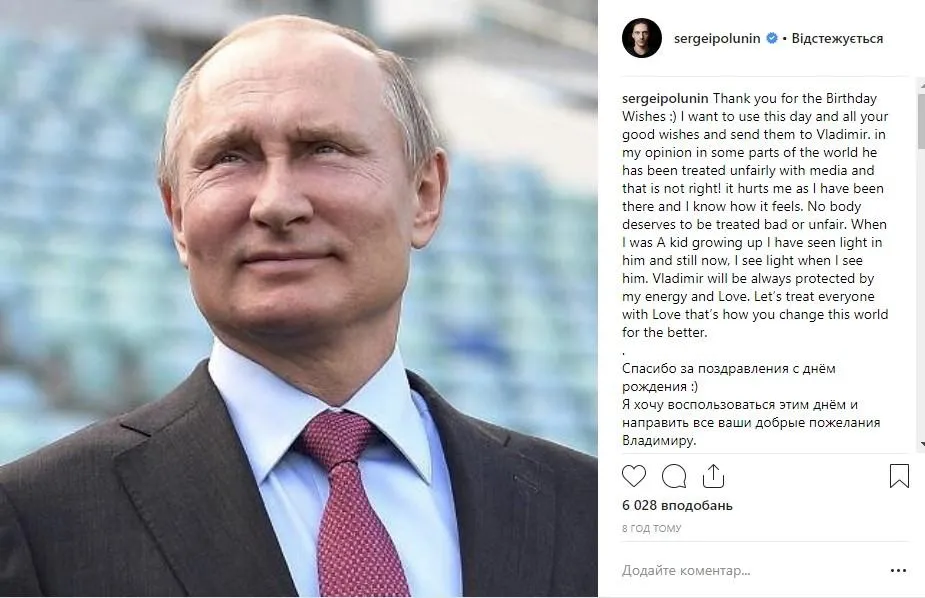Open the three-dot more options menu

[x=898, y=570]
